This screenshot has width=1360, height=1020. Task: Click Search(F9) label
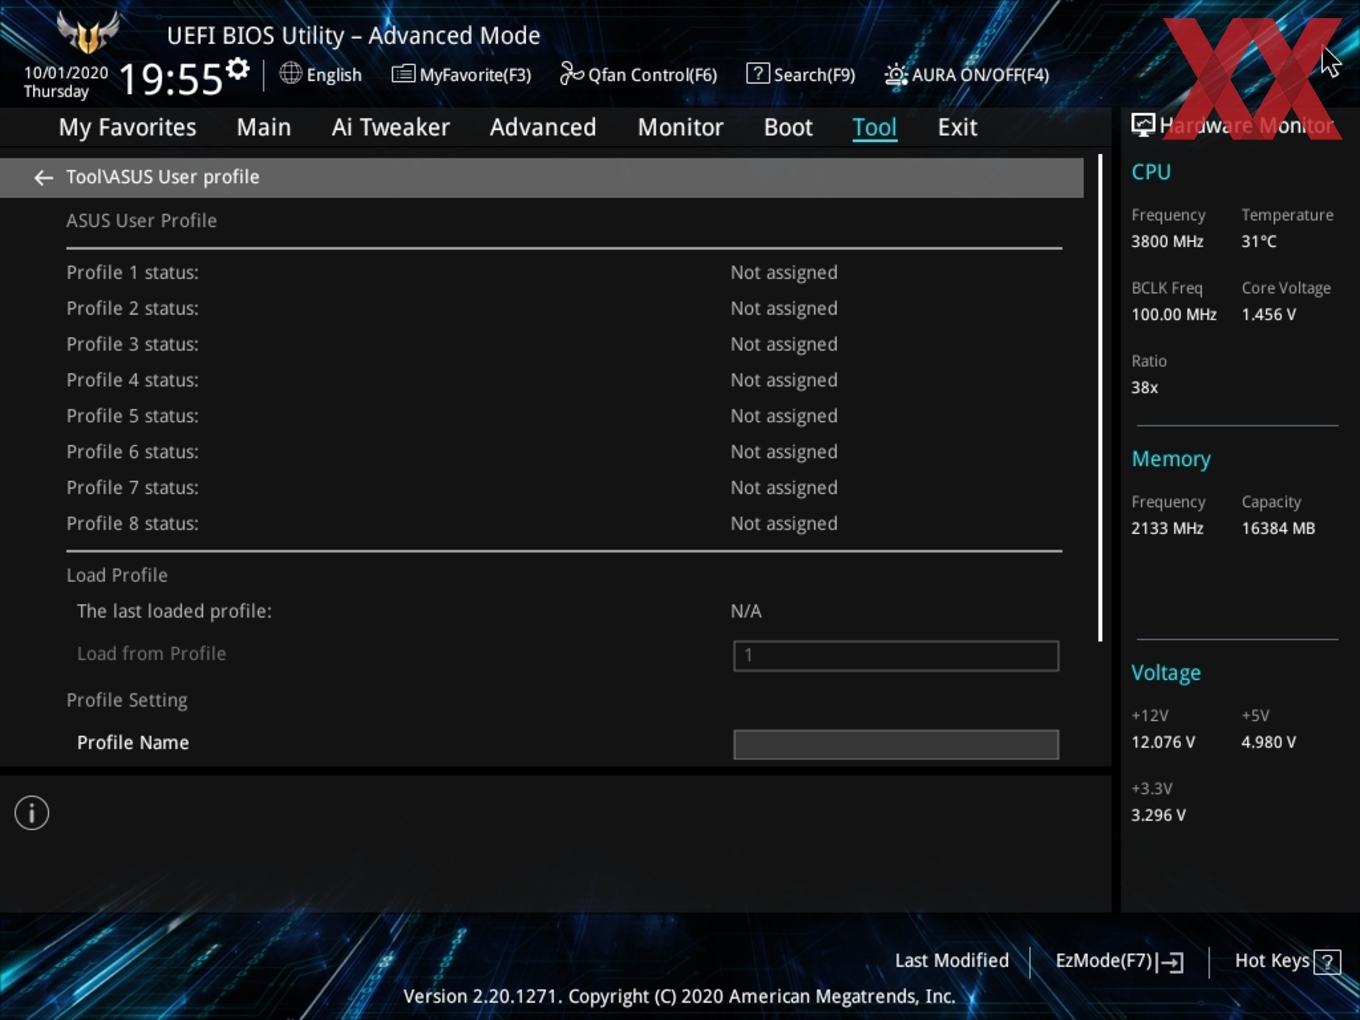[814, 75]
